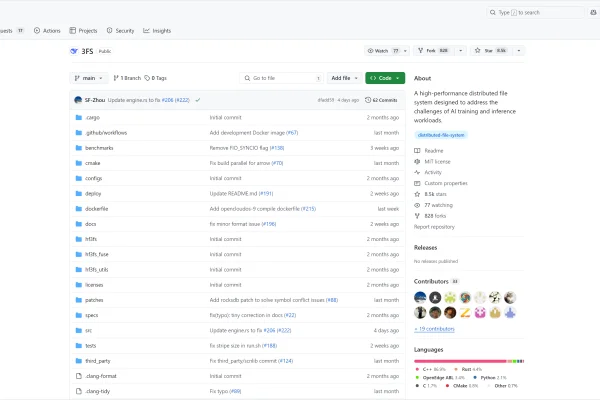The height and width of the screenshot is (400, 600).
Task: Open the configs folder icon
Action: pyautogui.click(x=79, y=178)
